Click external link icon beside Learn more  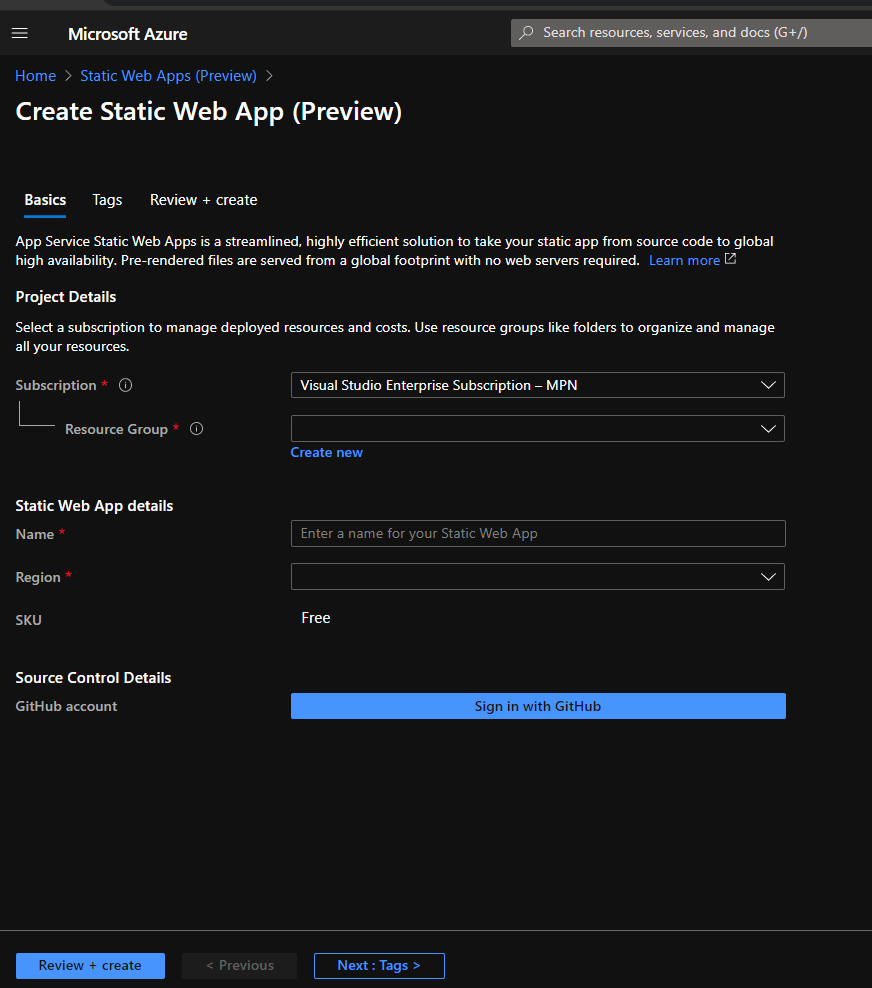coord(730,259)
